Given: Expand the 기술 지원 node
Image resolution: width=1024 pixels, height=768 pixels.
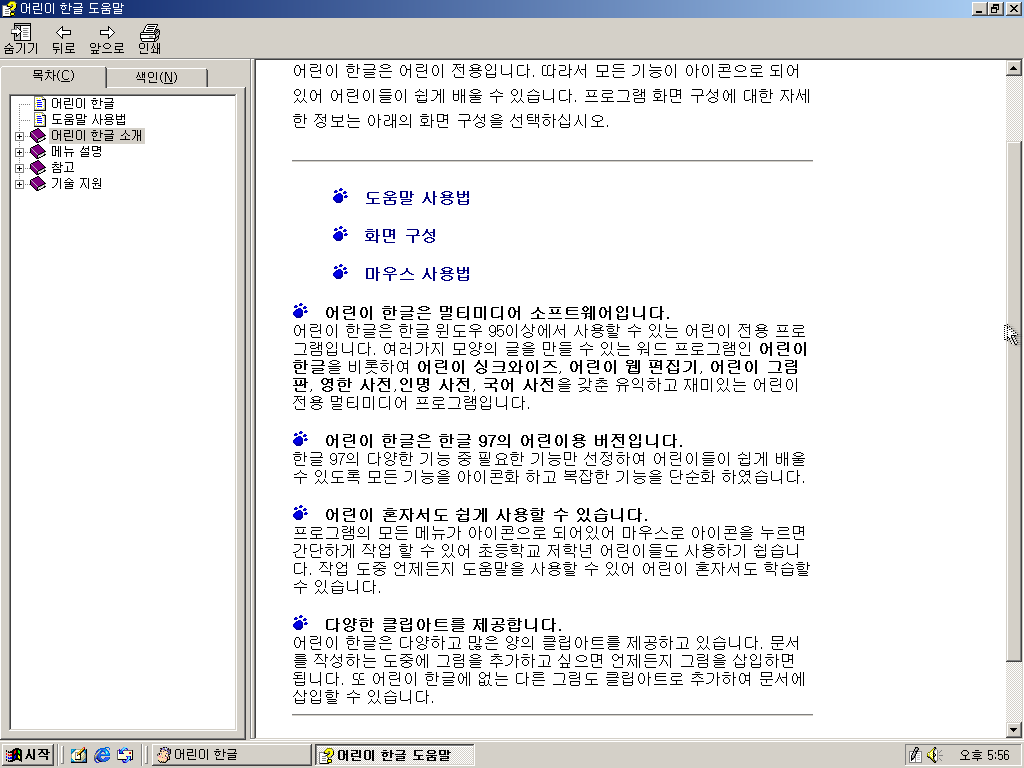Looking at the screenshot, I should point(20,184).
